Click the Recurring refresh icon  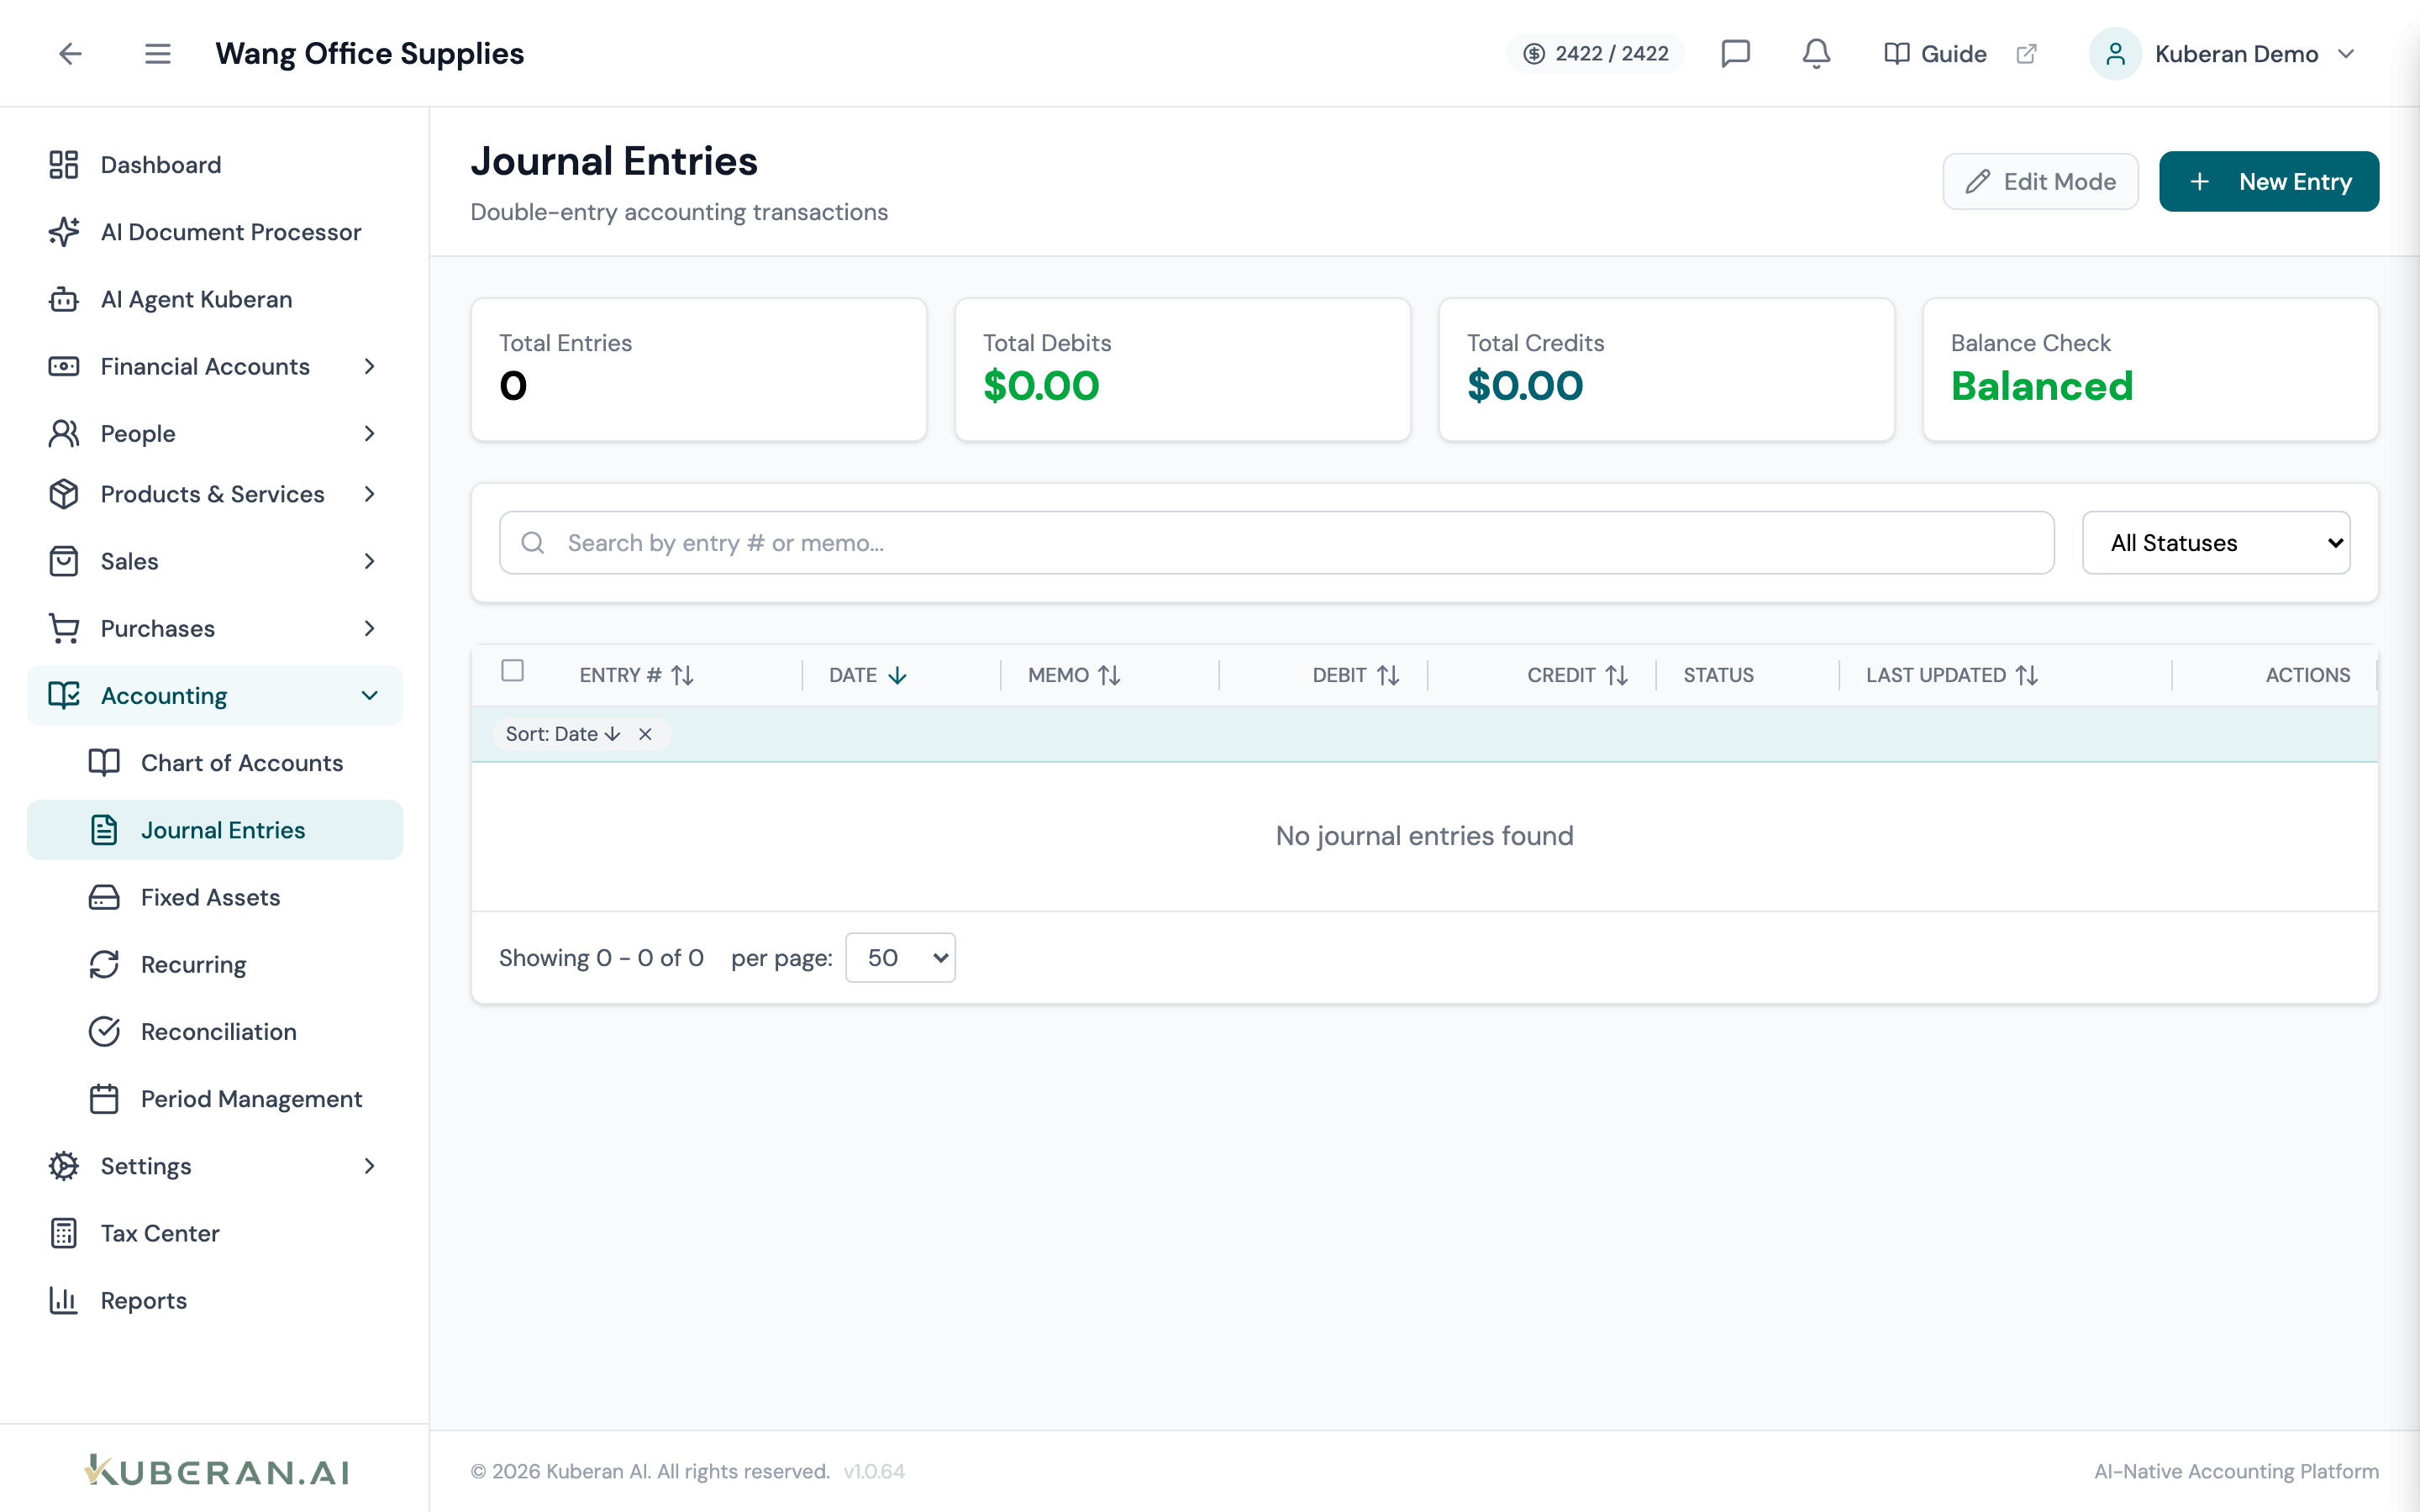coord(104,964)
